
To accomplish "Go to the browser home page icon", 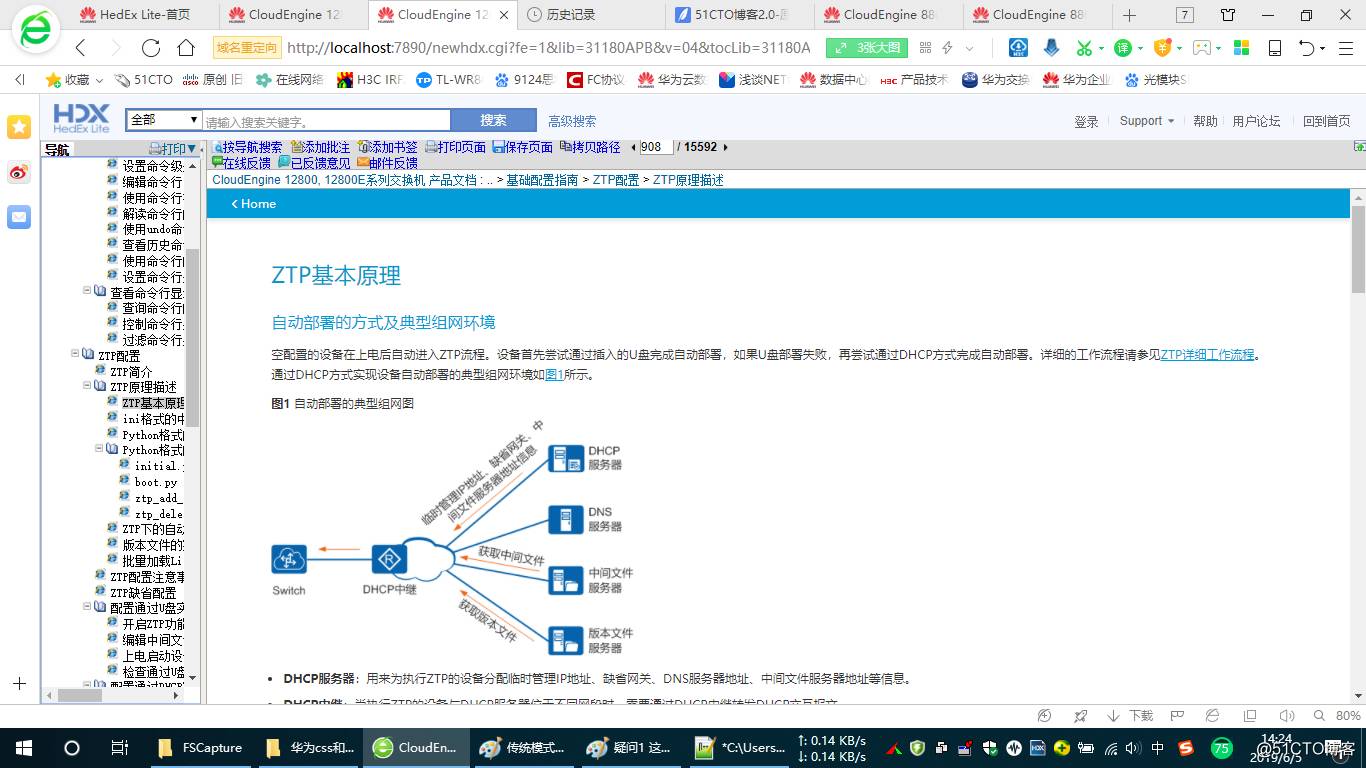I will pos(186,48).
